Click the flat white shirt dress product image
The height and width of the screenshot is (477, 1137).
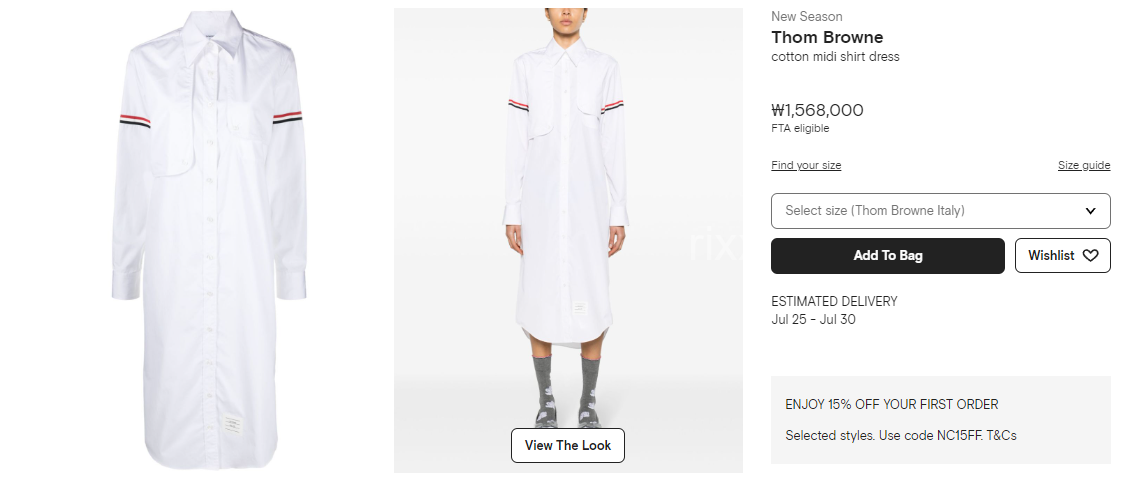209,238
